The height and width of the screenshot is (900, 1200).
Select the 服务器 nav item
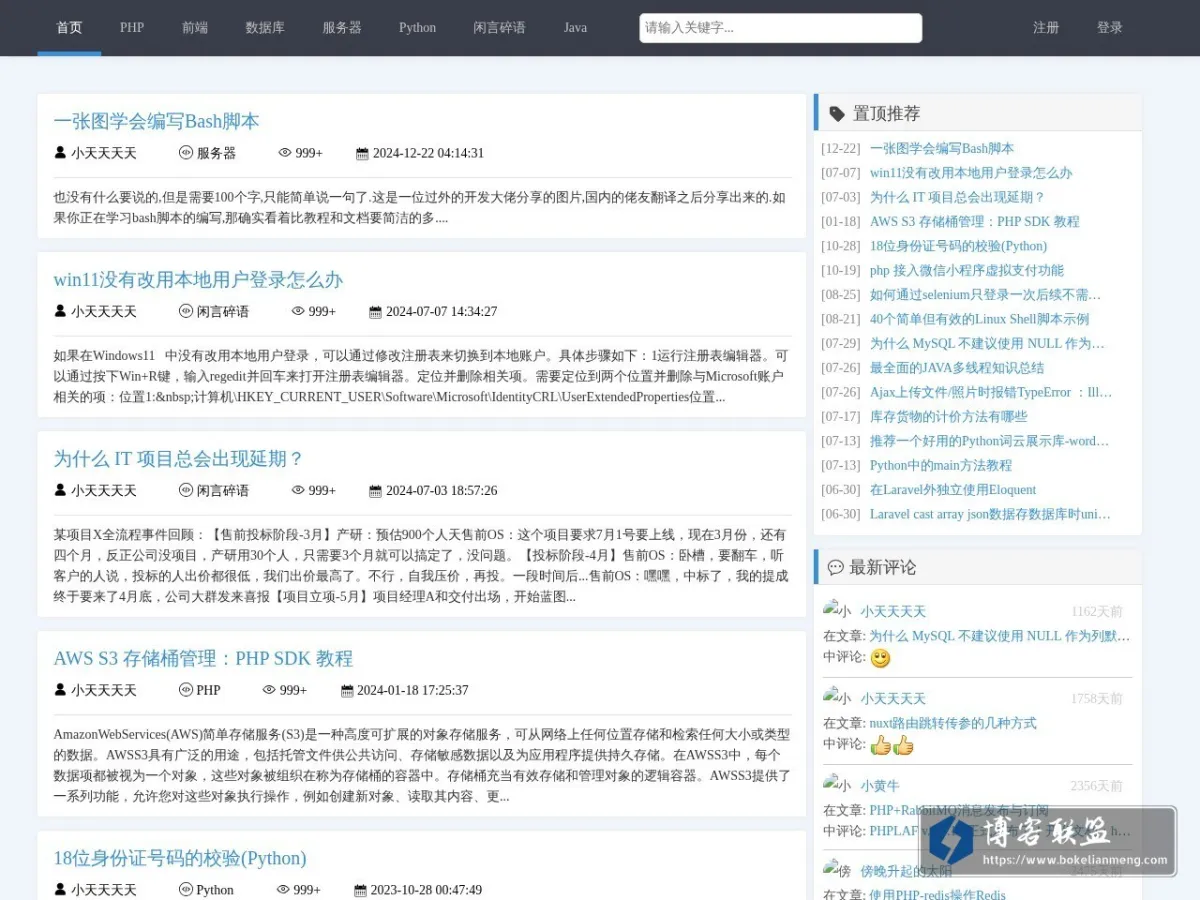click(342, 27)
